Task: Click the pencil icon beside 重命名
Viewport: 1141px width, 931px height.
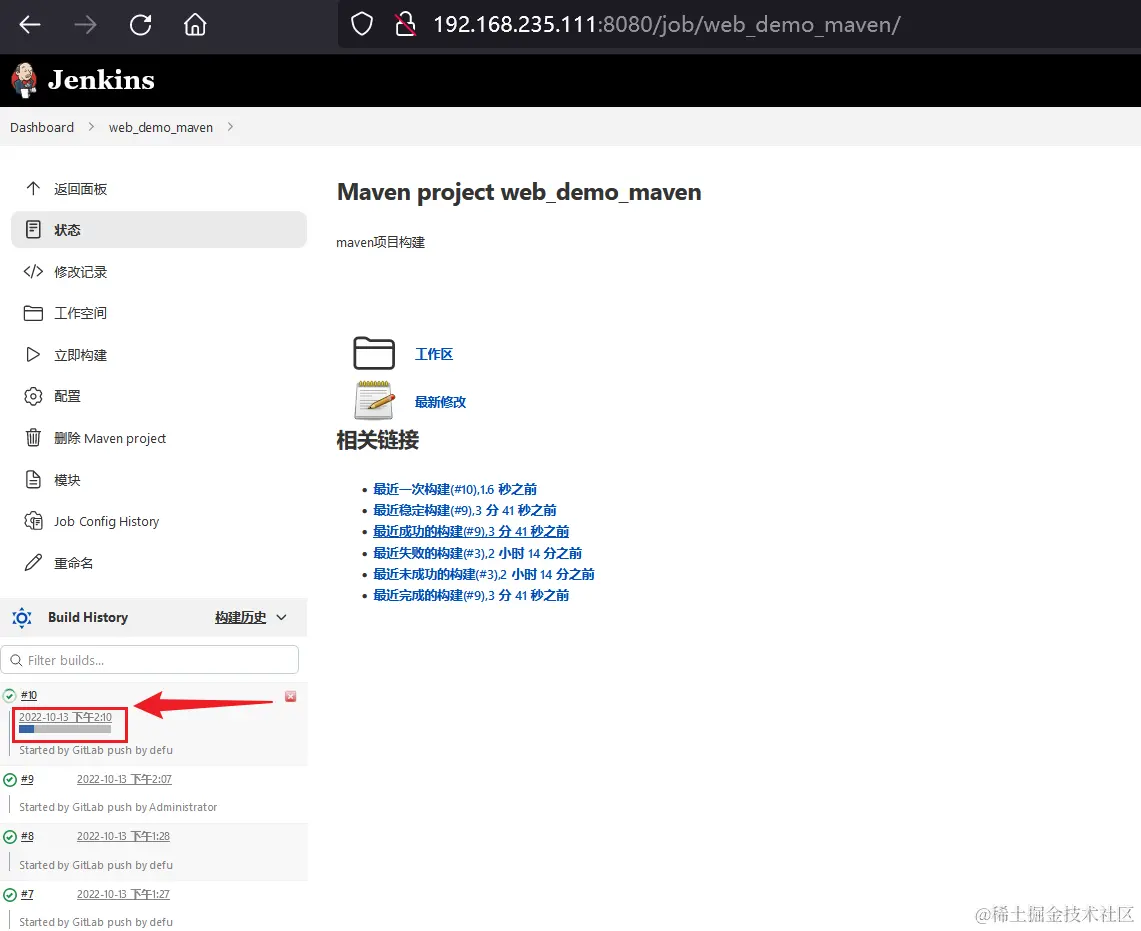Action: [33, 562]
